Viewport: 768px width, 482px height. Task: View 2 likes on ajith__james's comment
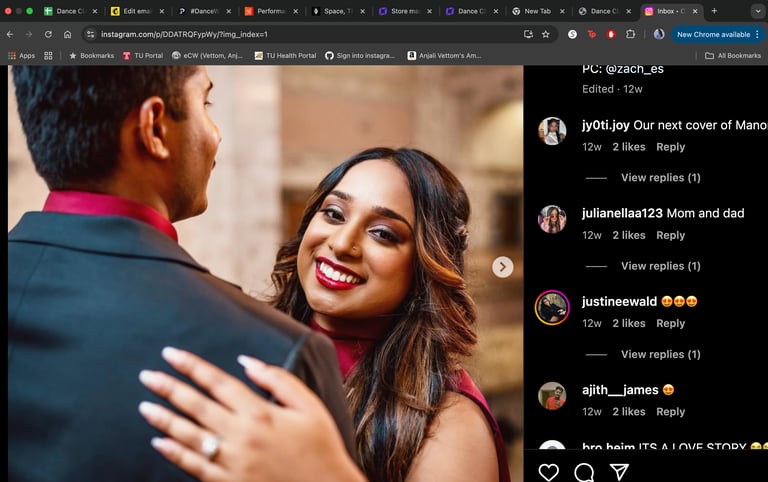629,411
